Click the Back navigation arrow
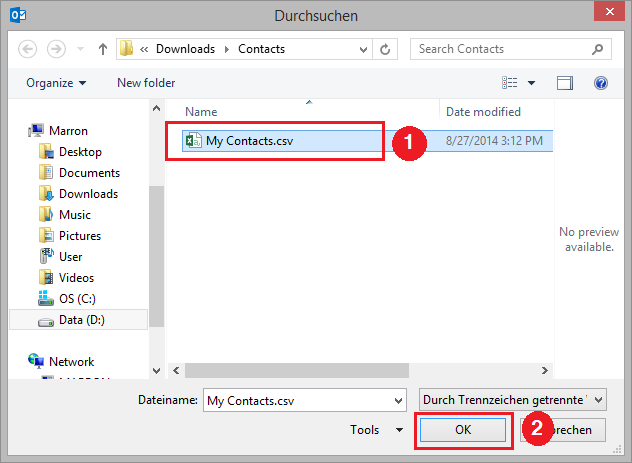The image size is (632, 463). 28,49
